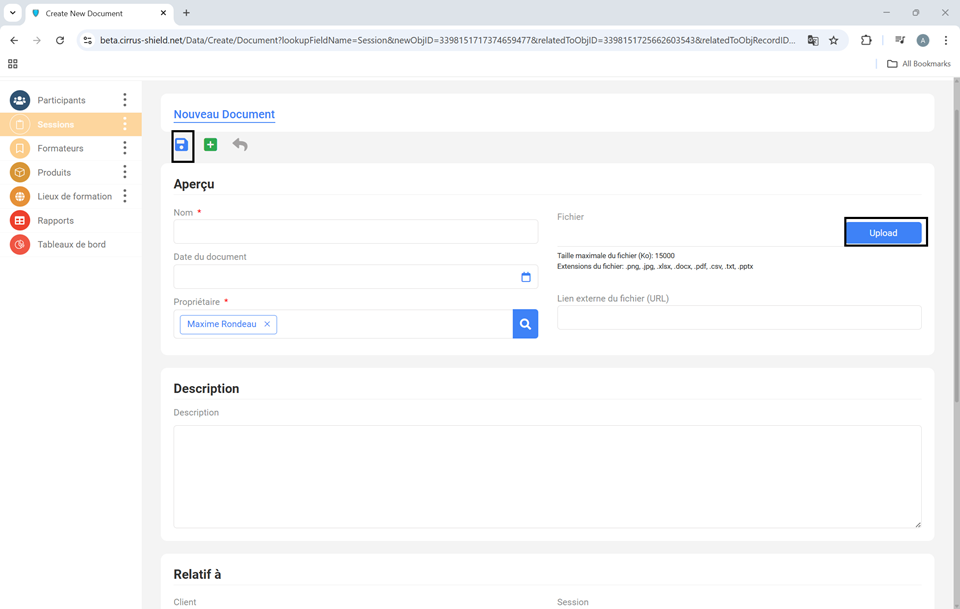960x609 pixels.
Task: Click inside the Description text area
Action: pyautogui.click(x=547, y=476)
